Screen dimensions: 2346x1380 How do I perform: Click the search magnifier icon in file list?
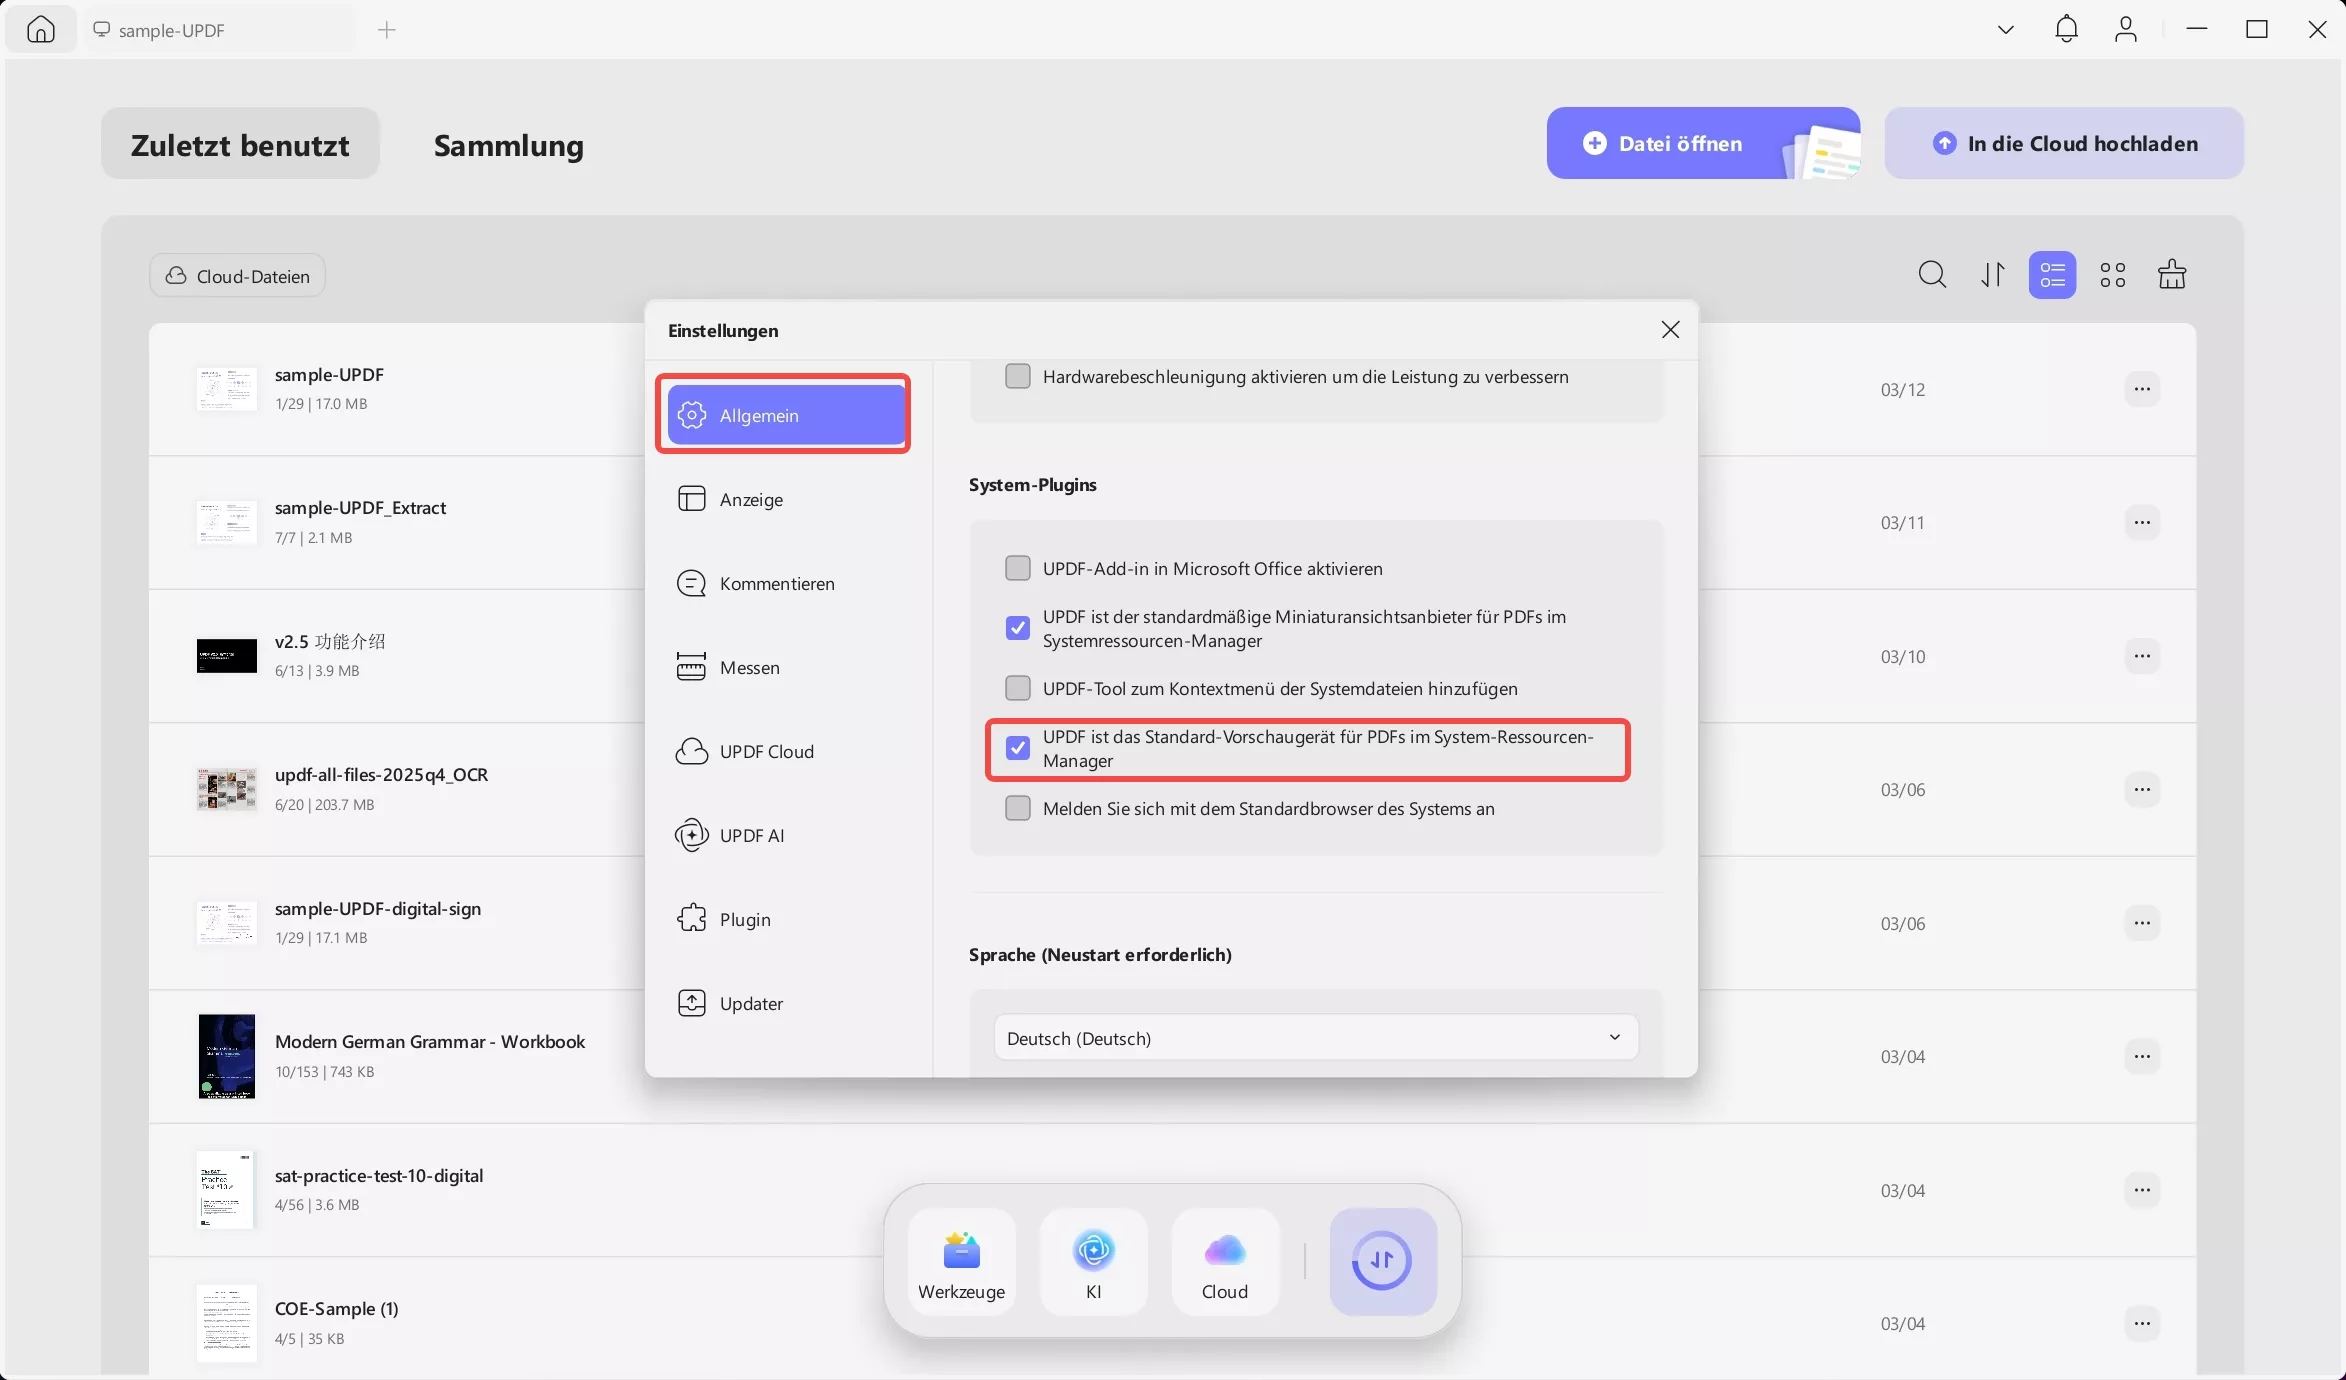pyautogui.click(x=1932, y=274)
